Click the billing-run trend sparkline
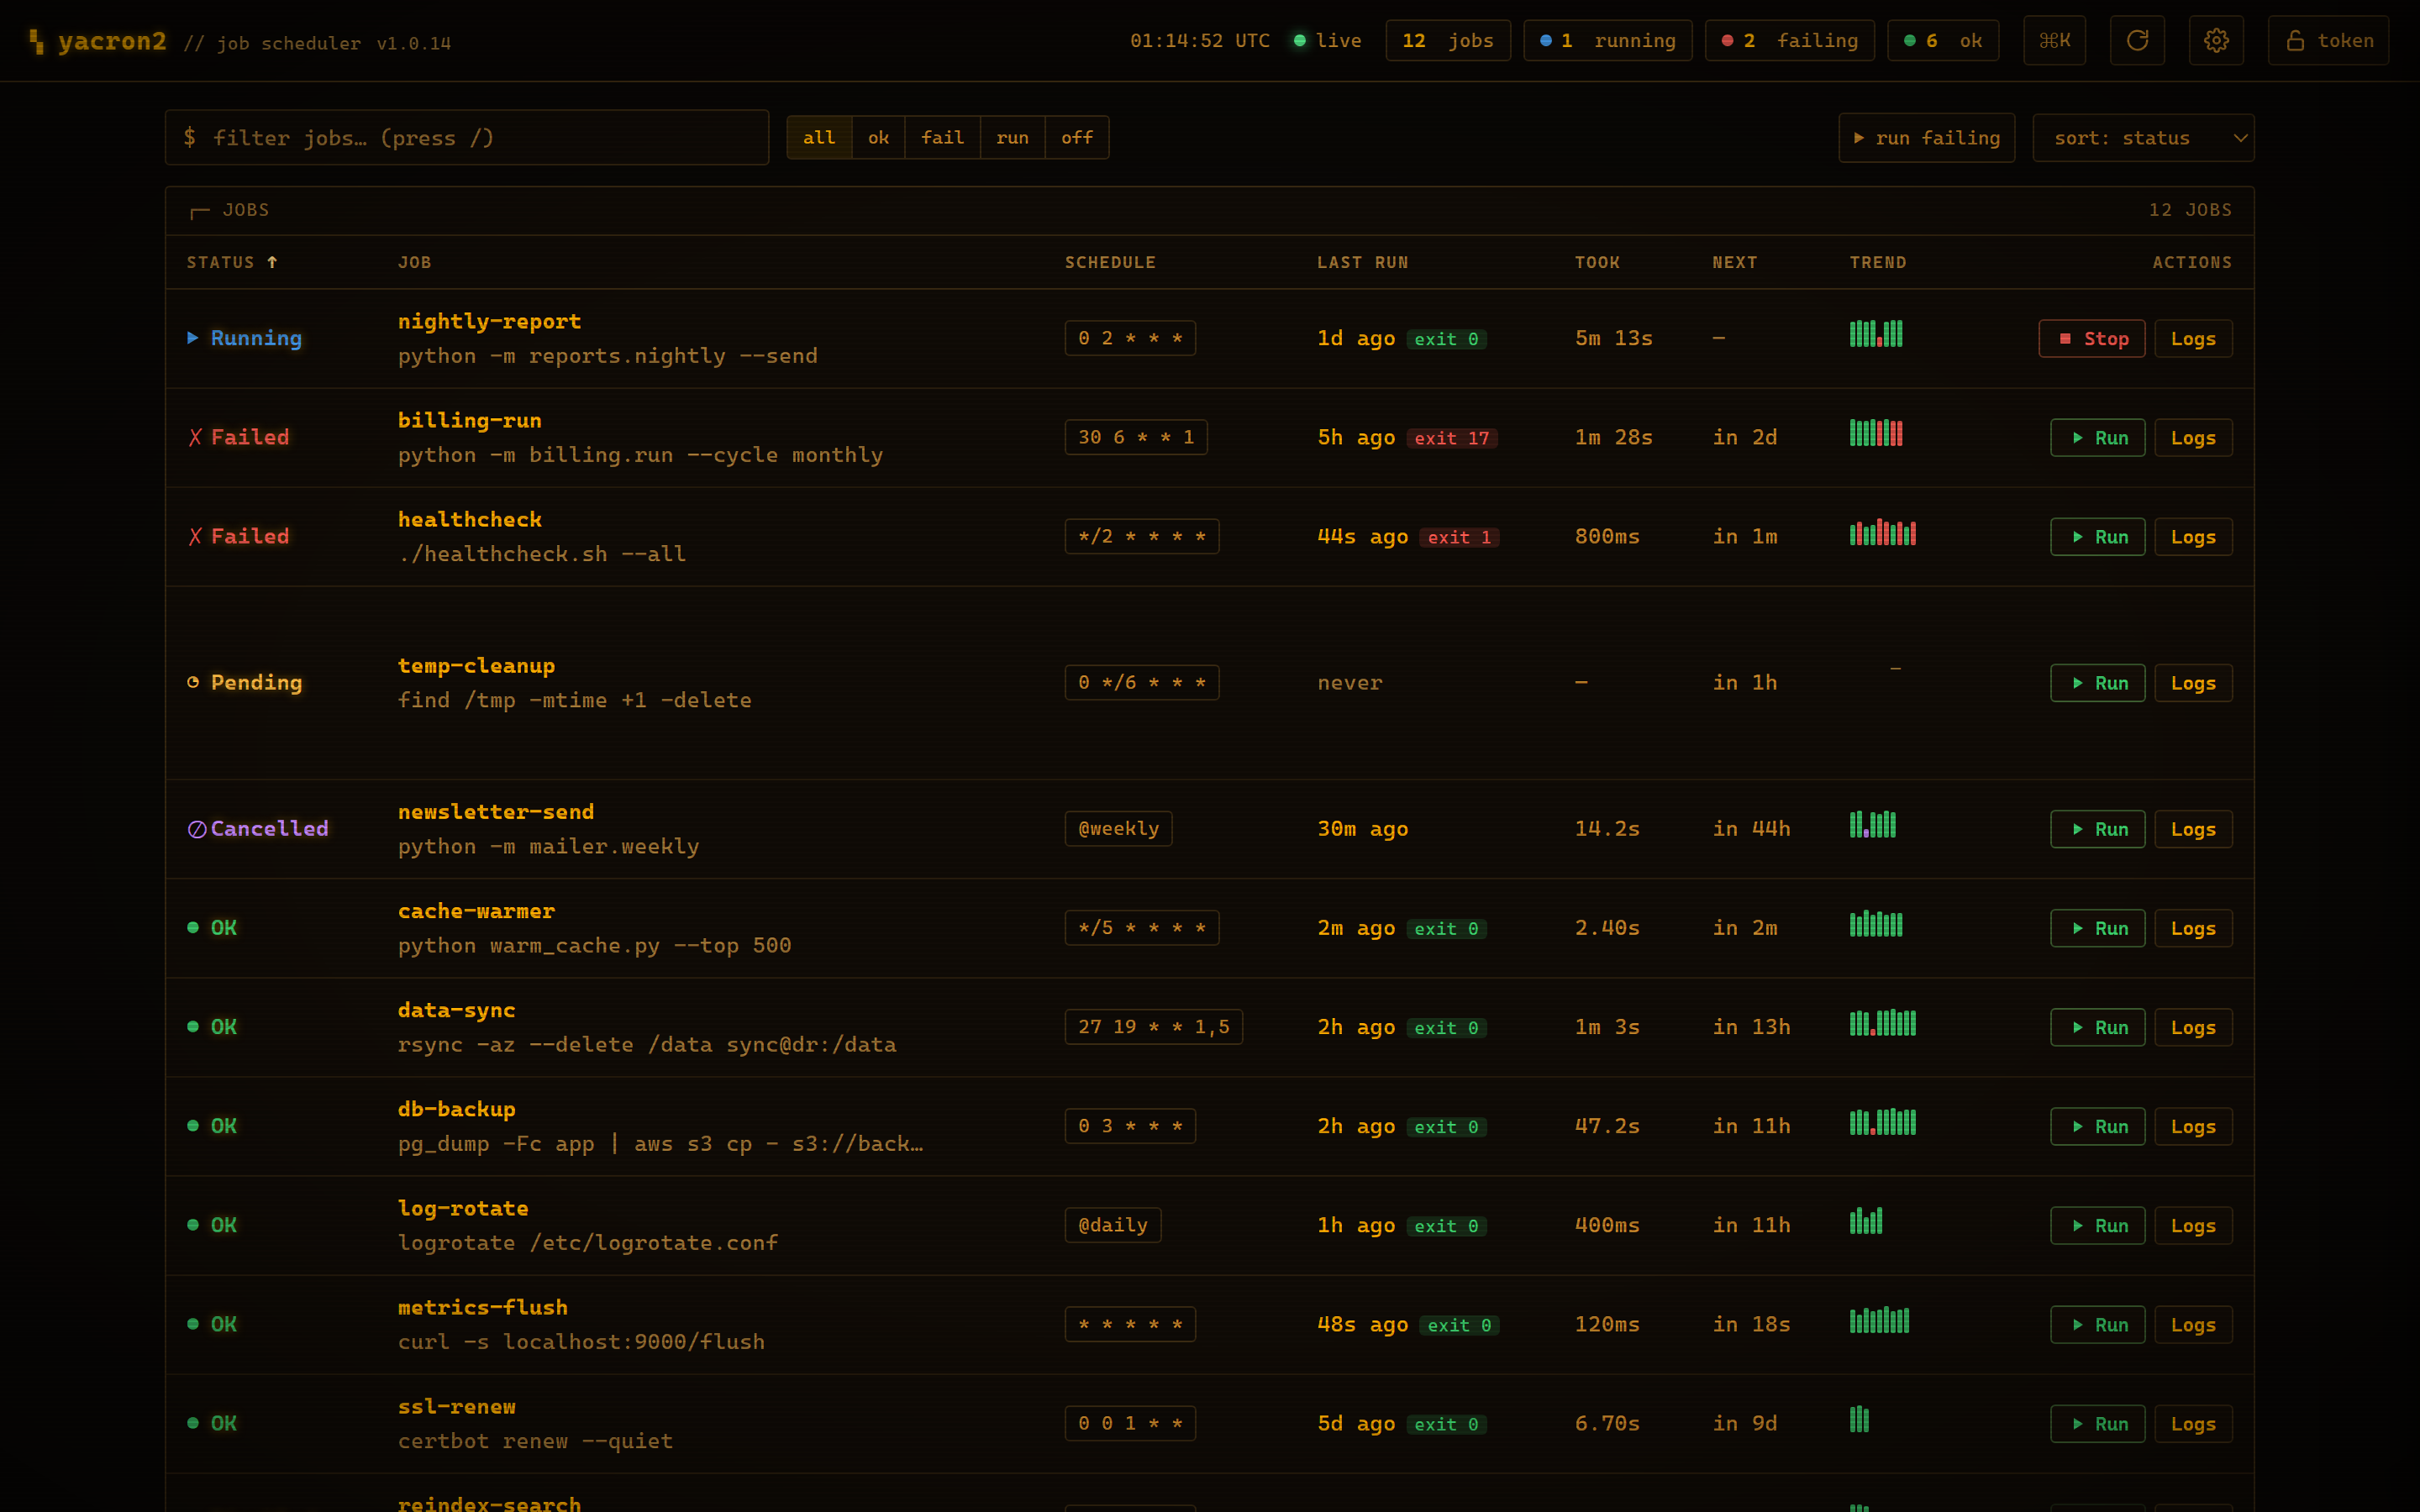Screen dimensions: 2420x1512 [x=1876, y=432]
